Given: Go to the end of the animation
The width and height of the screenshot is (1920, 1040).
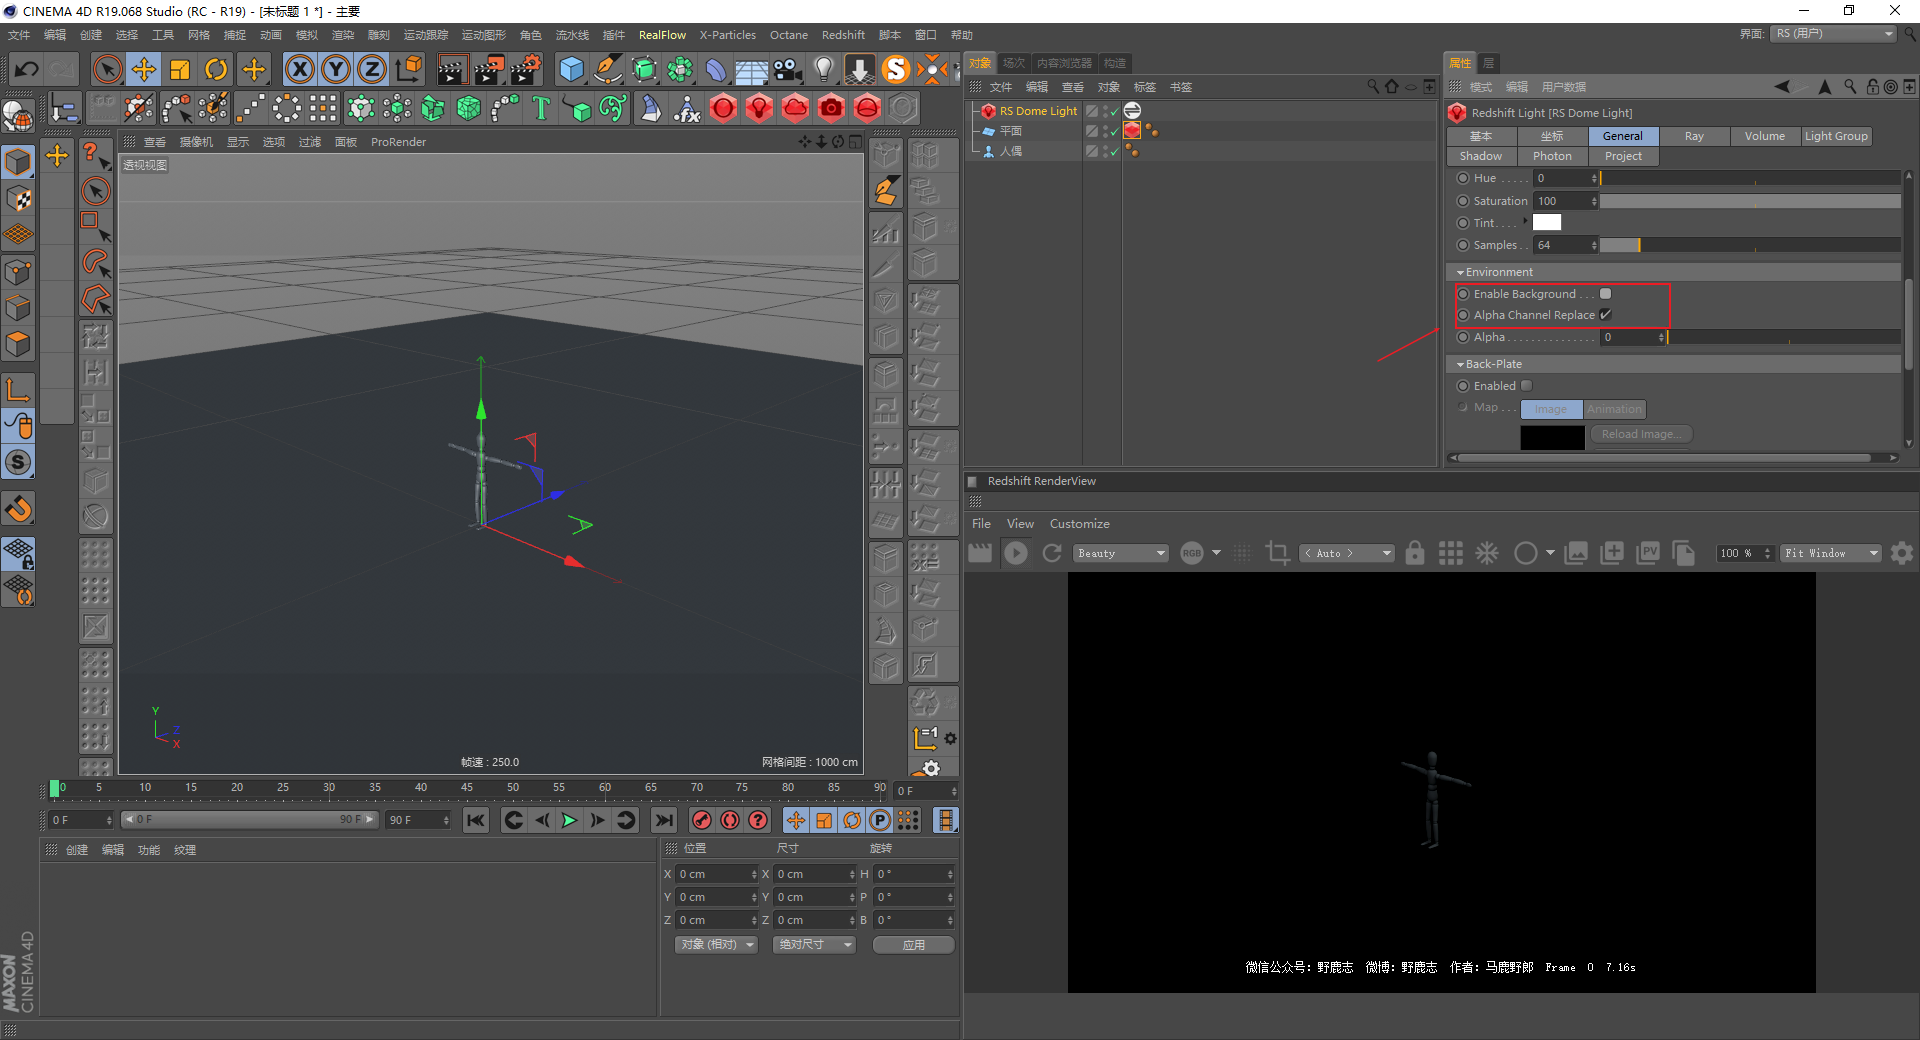Looking at the screenshot, I should (663, 820).
